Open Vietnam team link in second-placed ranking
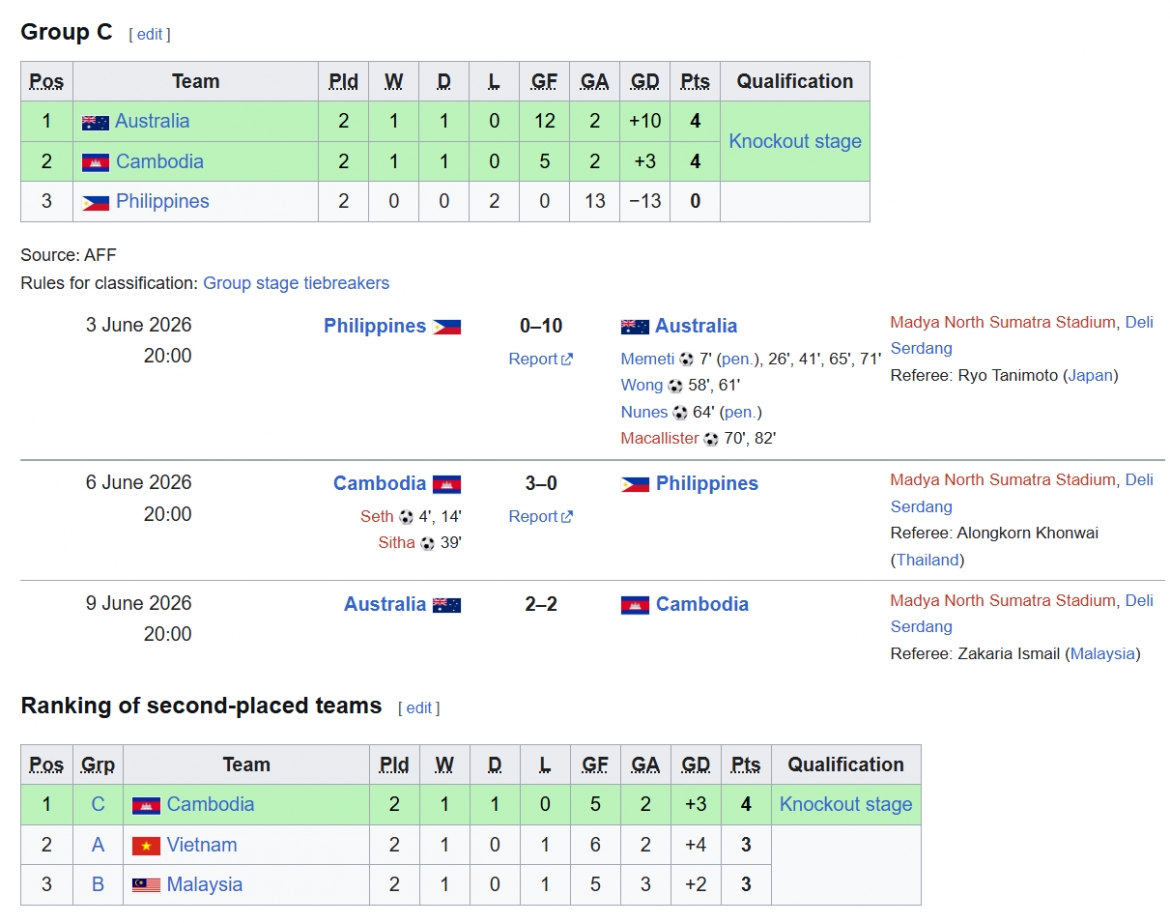The width and height of the screenshot is (1170, 923). [201, 845]
